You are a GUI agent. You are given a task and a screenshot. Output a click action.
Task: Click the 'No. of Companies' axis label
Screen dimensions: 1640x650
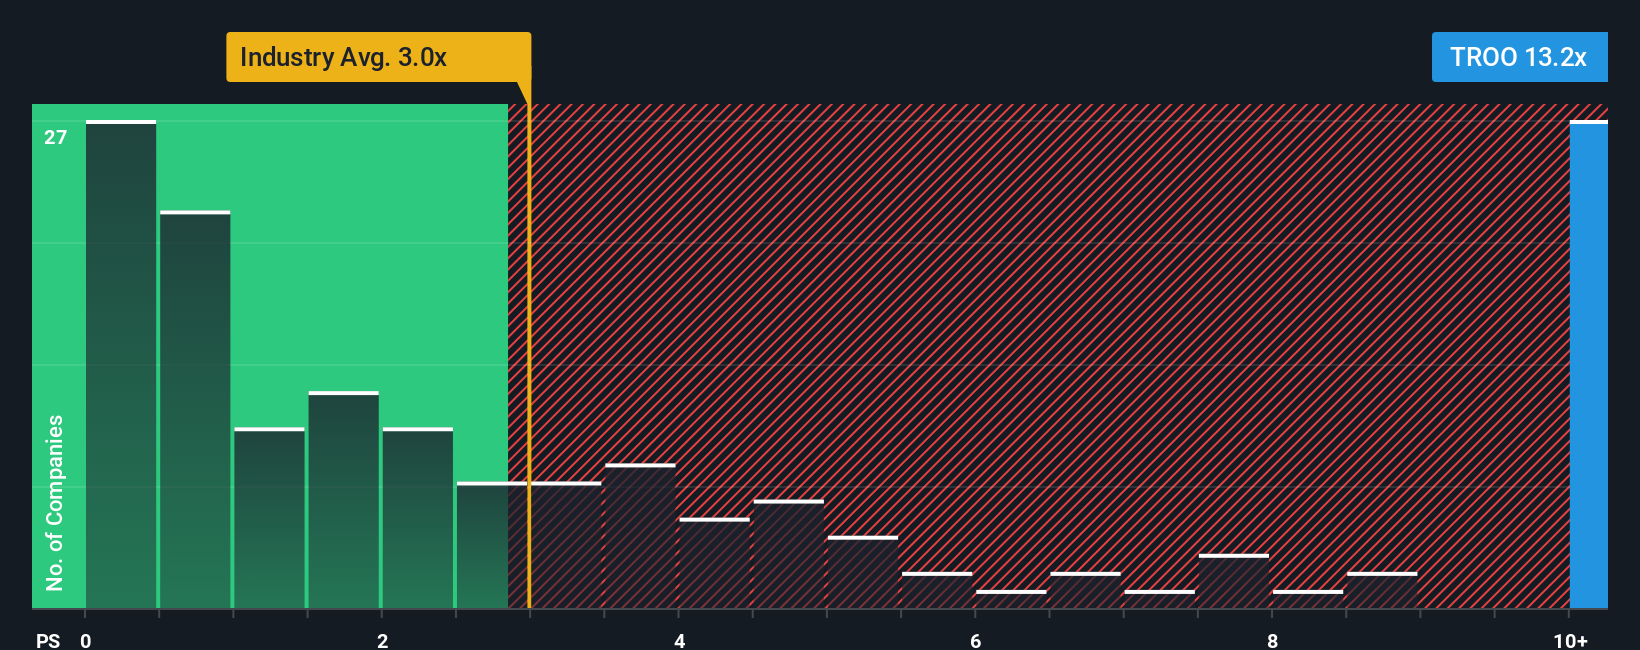coord(55,502)
